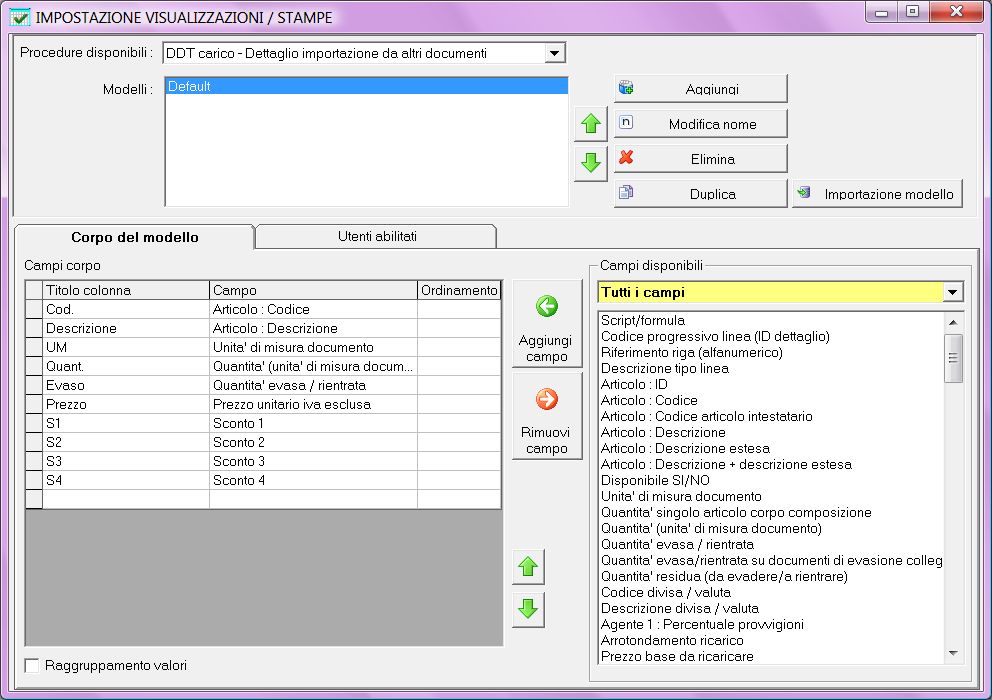The width and height of the screenshot is (992, 700).
Task: Click the green down arrow beside Modelli list
Action: coord(591,164)
